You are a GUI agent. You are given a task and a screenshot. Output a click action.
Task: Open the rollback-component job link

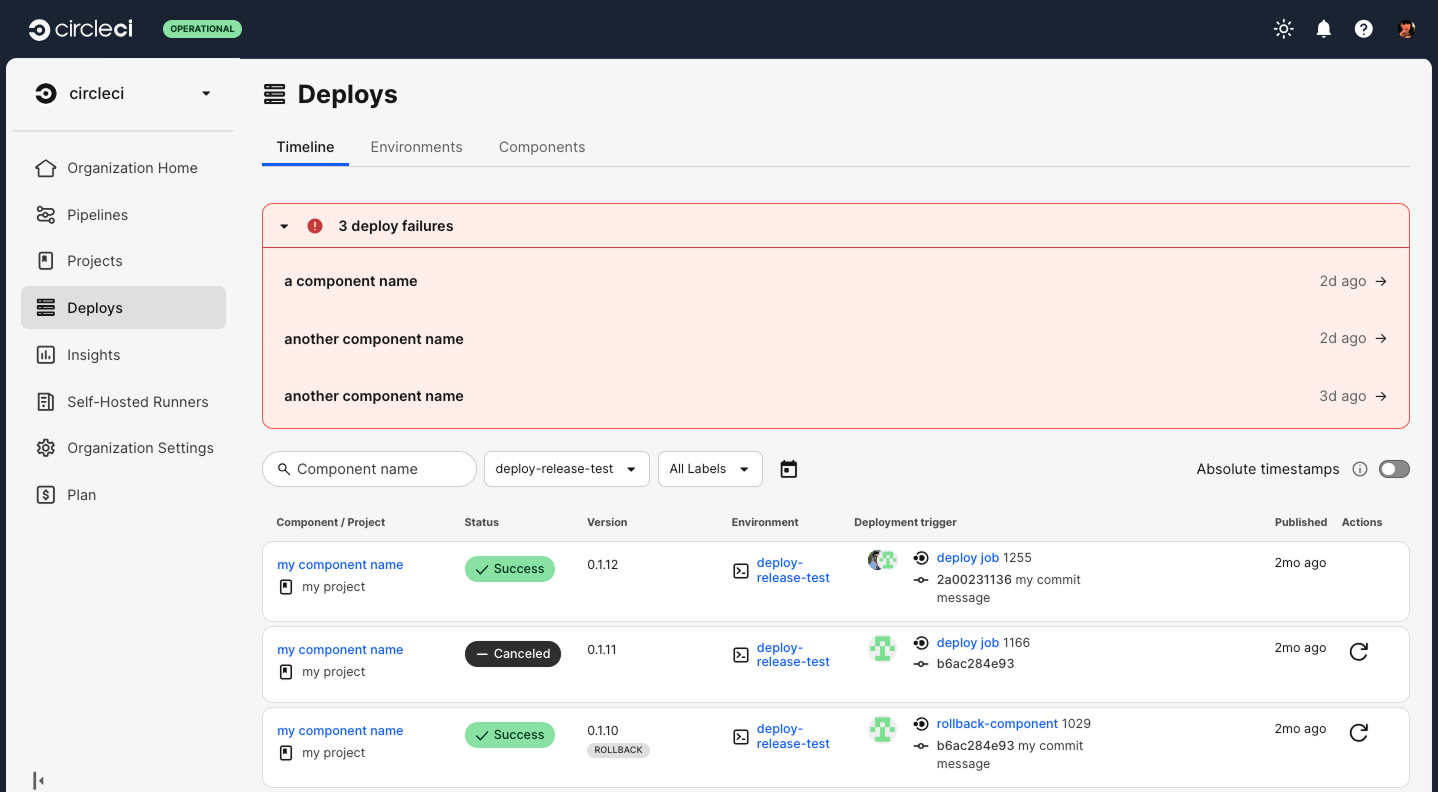coord(997,724)
